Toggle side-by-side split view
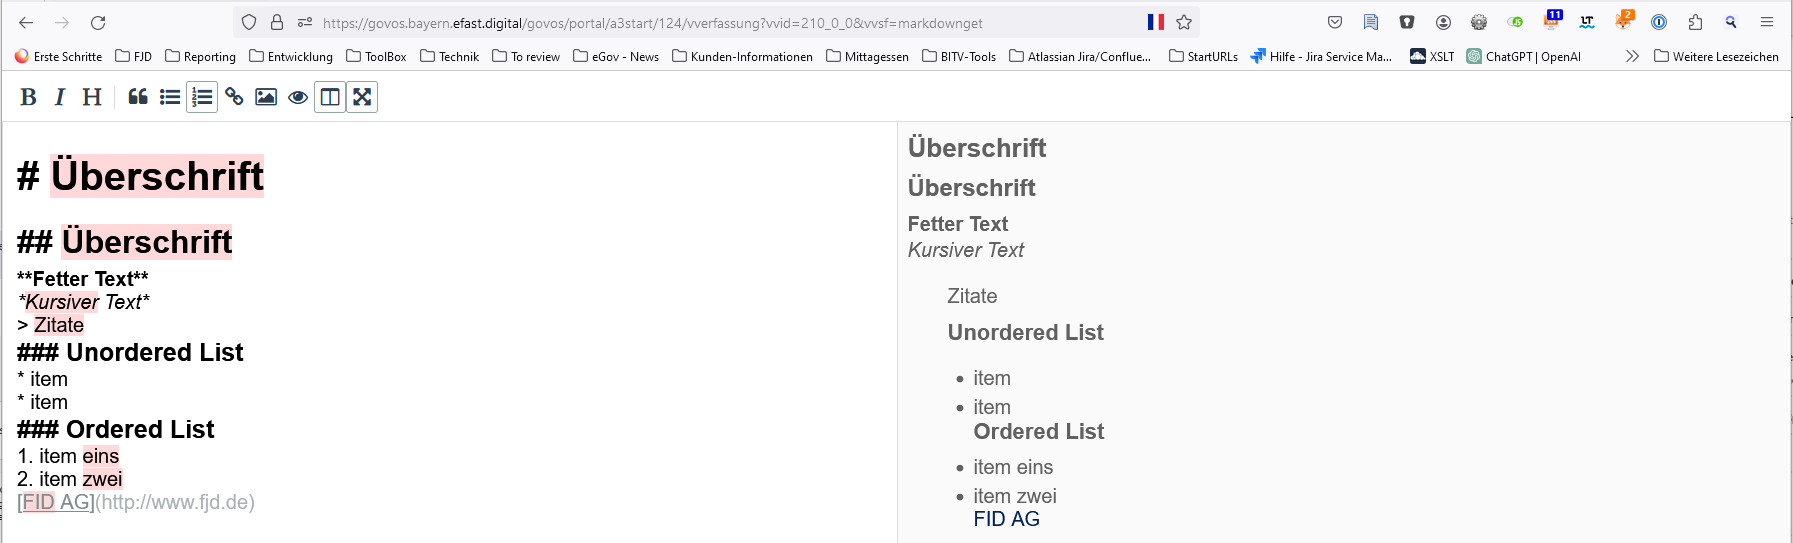 (x=330, y=97)
